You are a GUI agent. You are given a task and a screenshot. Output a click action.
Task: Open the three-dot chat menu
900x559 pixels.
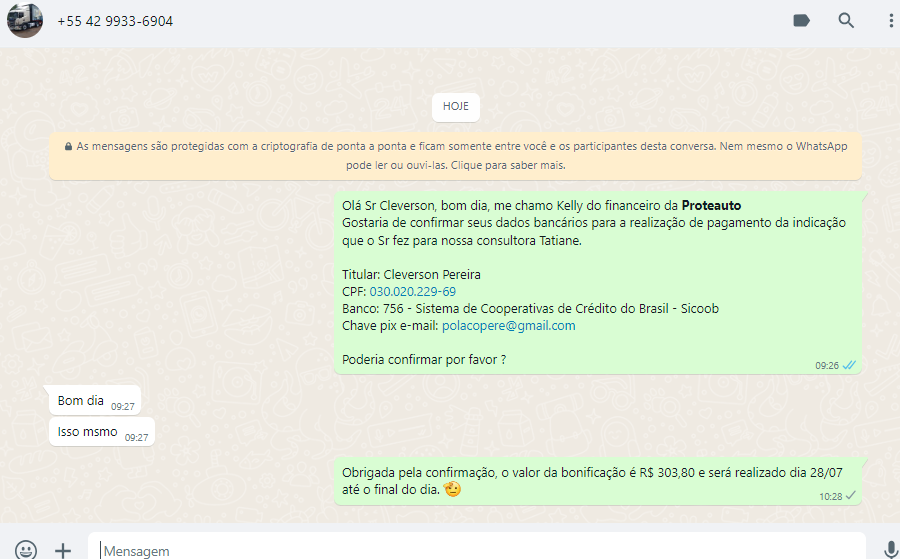click(x=890, y=21)
